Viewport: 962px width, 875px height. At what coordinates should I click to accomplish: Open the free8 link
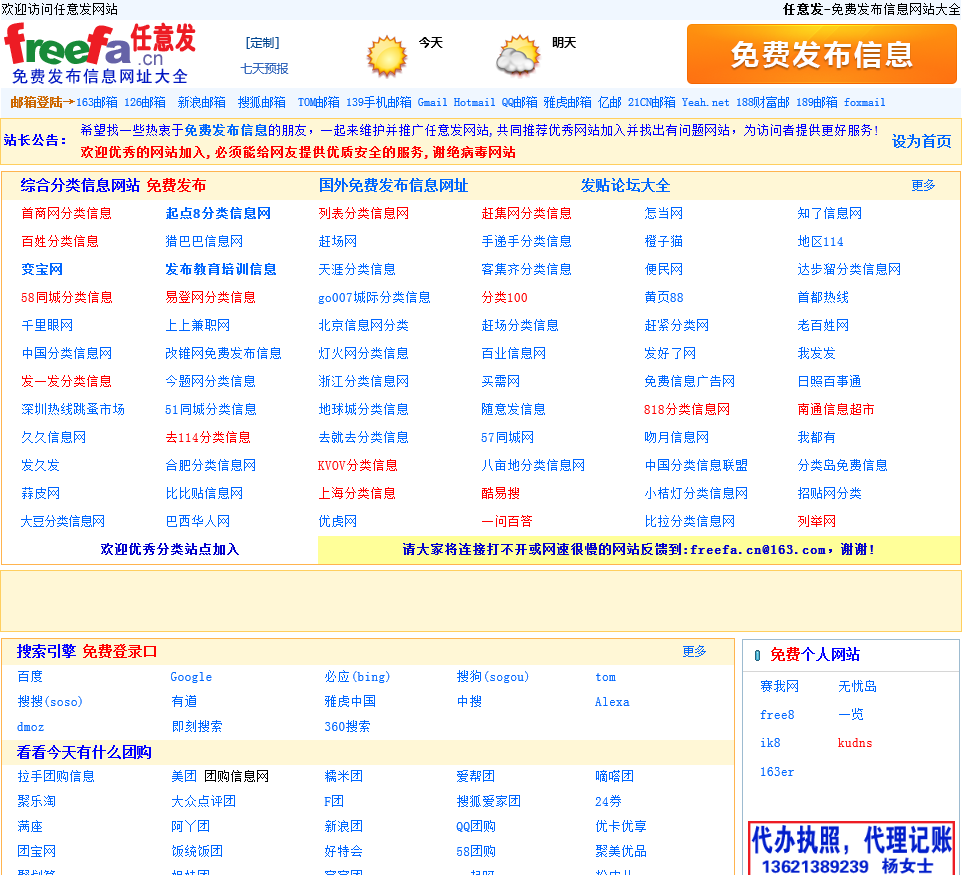pos(777,715)
